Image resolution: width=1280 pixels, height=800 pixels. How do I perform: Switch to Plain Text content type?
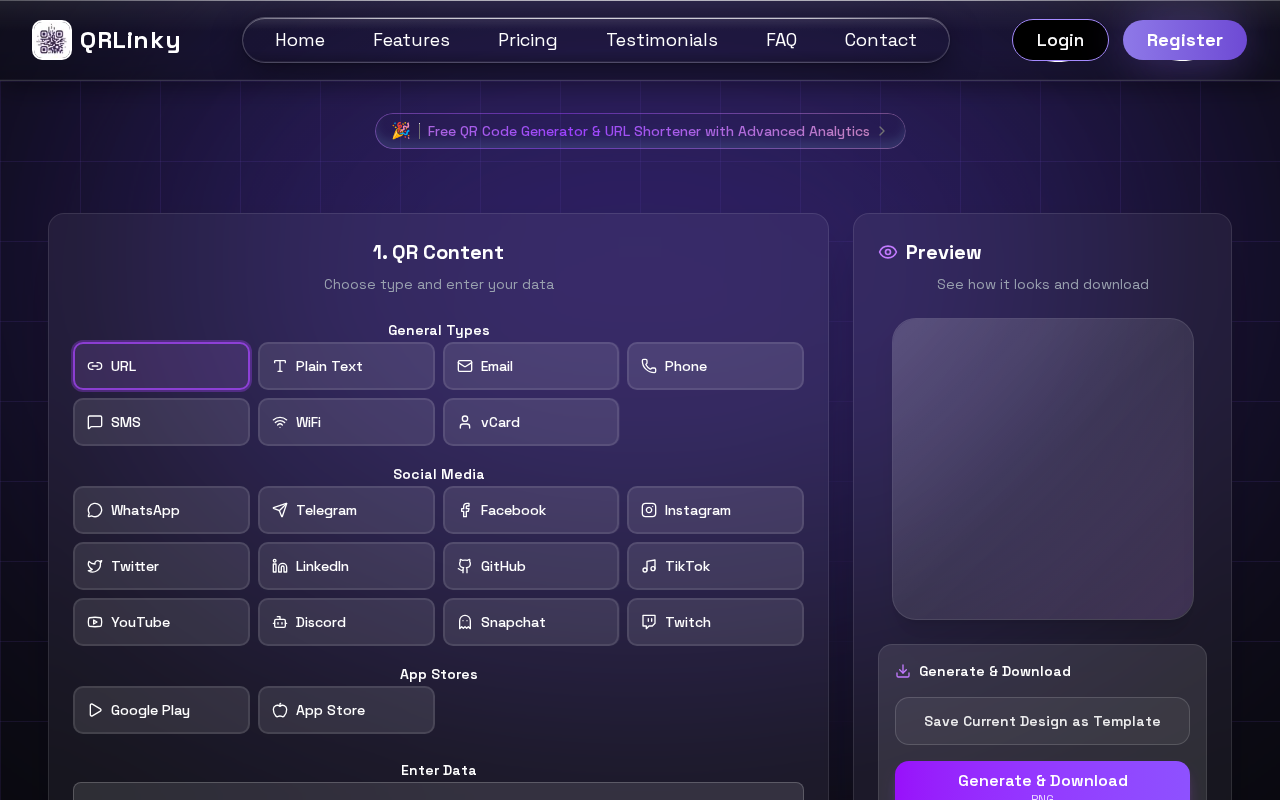(346, 366)
